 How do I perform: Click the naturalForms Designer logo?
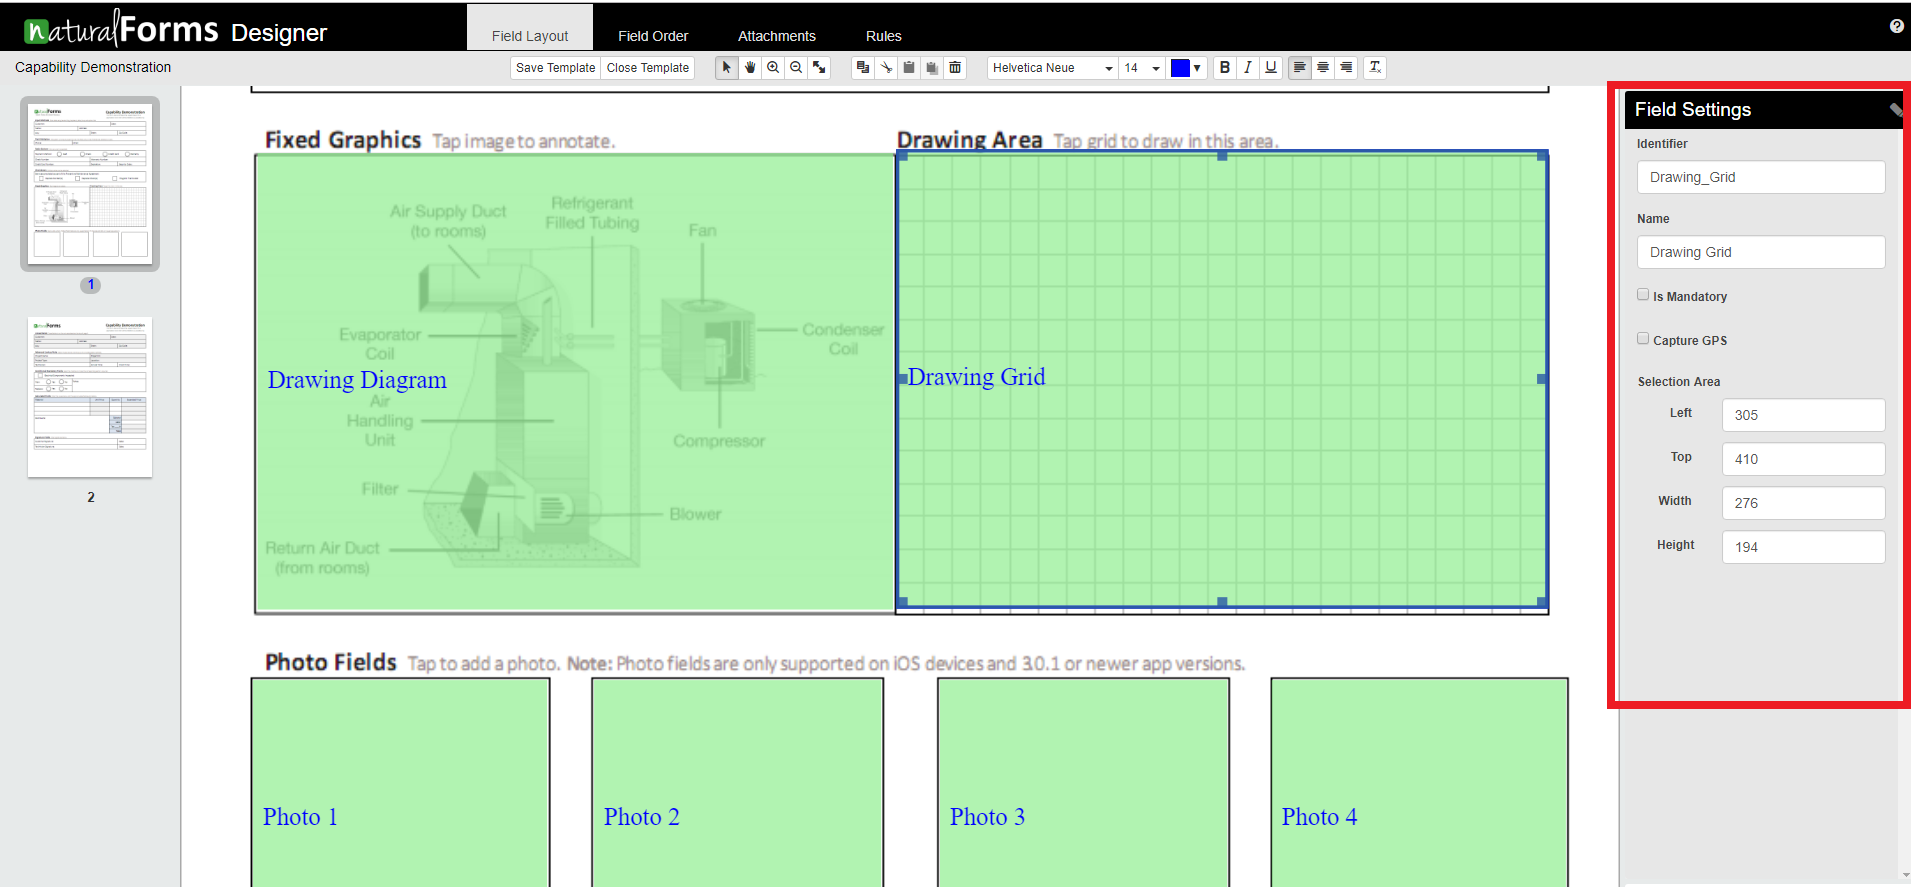click(x=176, y=29)
